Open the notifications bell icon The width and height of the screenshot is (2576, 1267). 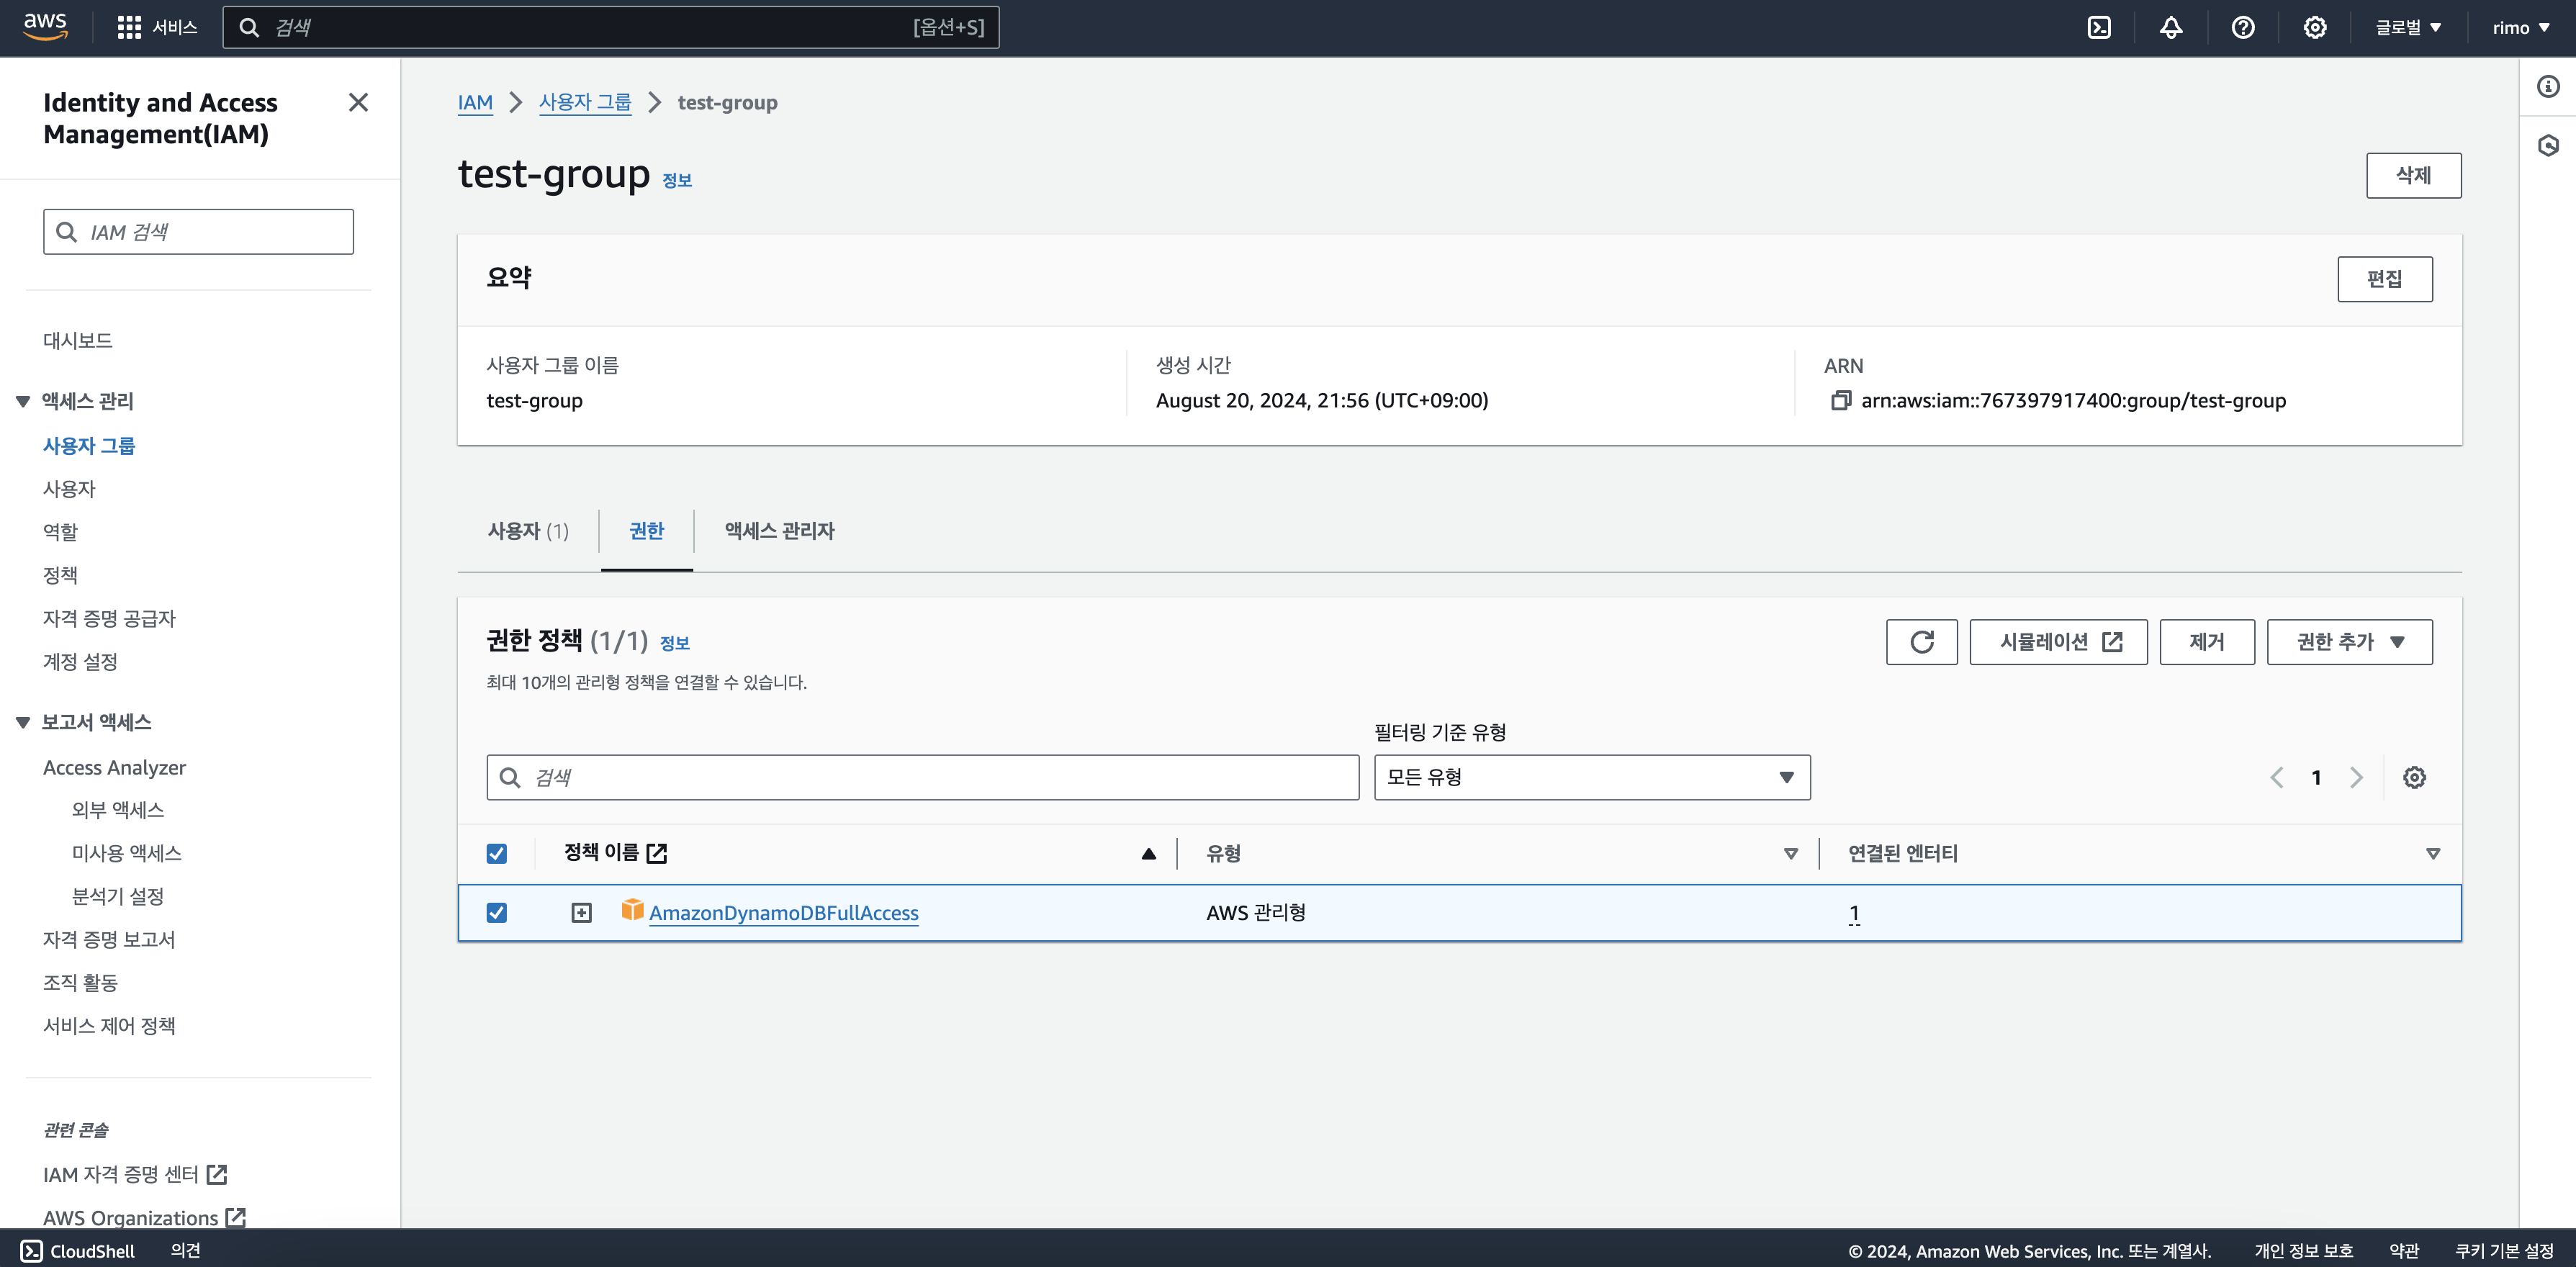coord(2171,28)
